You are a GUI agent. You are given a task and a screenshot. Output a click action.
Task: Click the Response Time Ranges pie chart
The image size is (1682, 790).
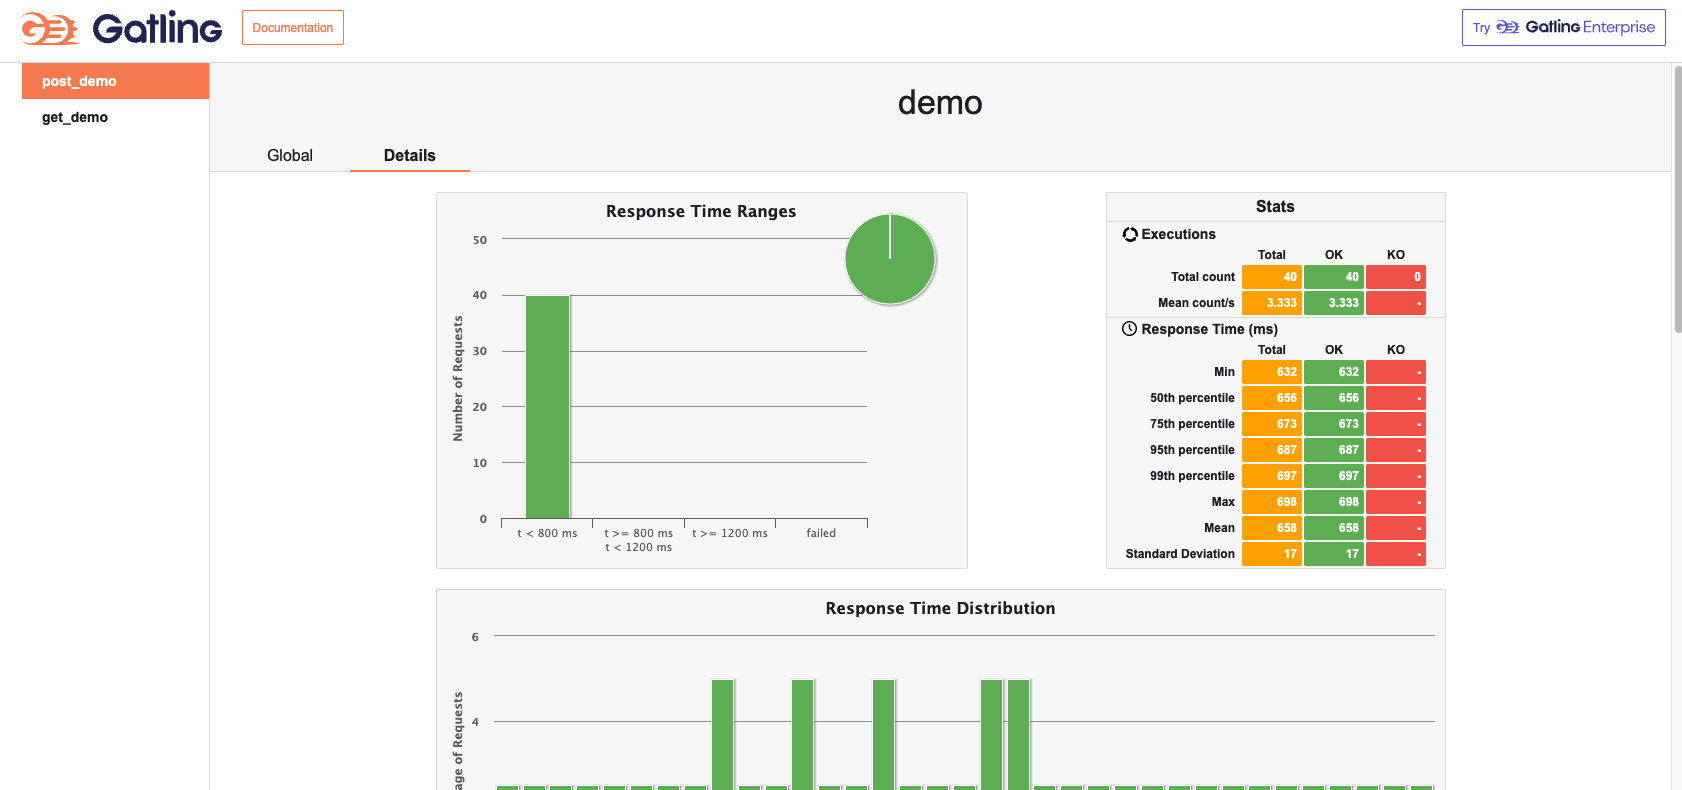coord(890,259)
